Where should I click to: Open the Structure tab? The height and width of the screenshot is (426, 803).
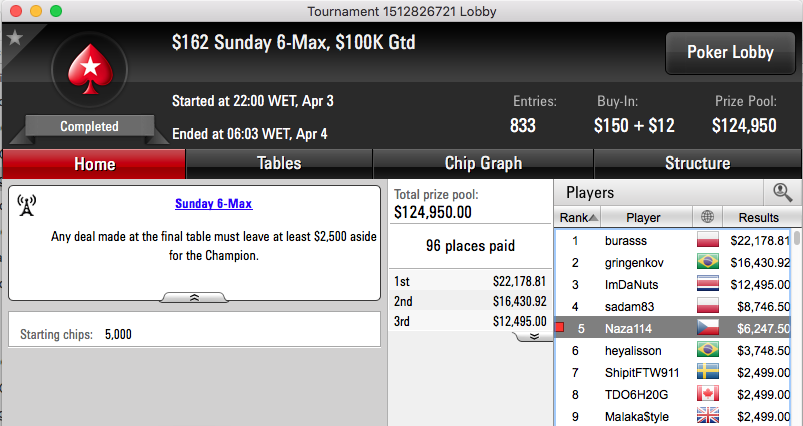click(x=697, y=163)
